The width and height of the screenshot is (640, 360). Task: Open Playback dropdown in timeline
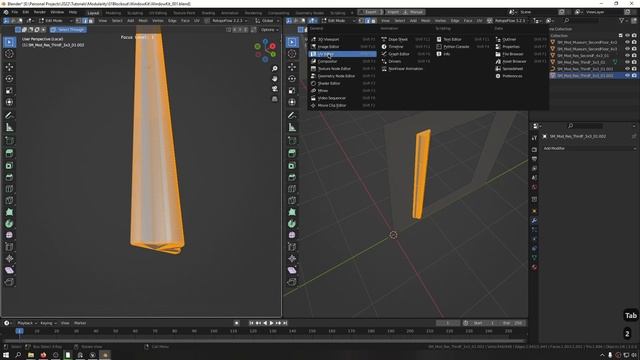(x=27, y=323)
